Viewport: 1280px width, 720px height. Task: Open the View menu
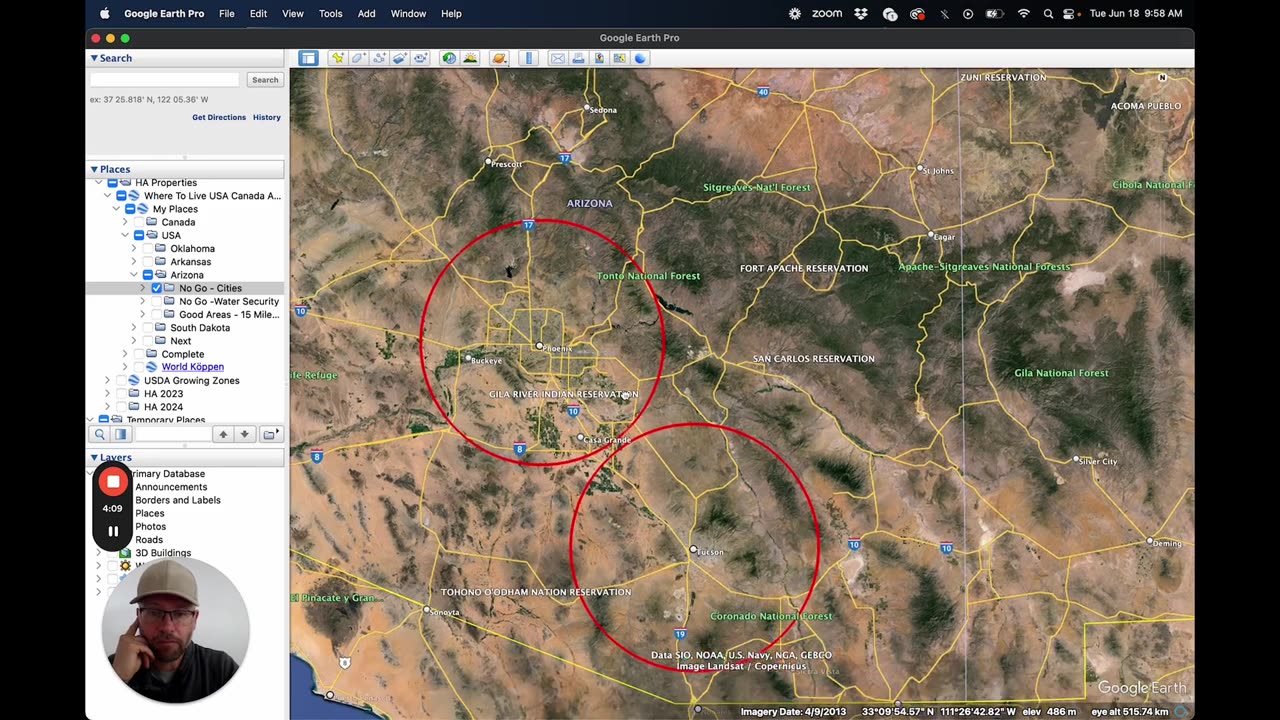[x=293, y=14]
